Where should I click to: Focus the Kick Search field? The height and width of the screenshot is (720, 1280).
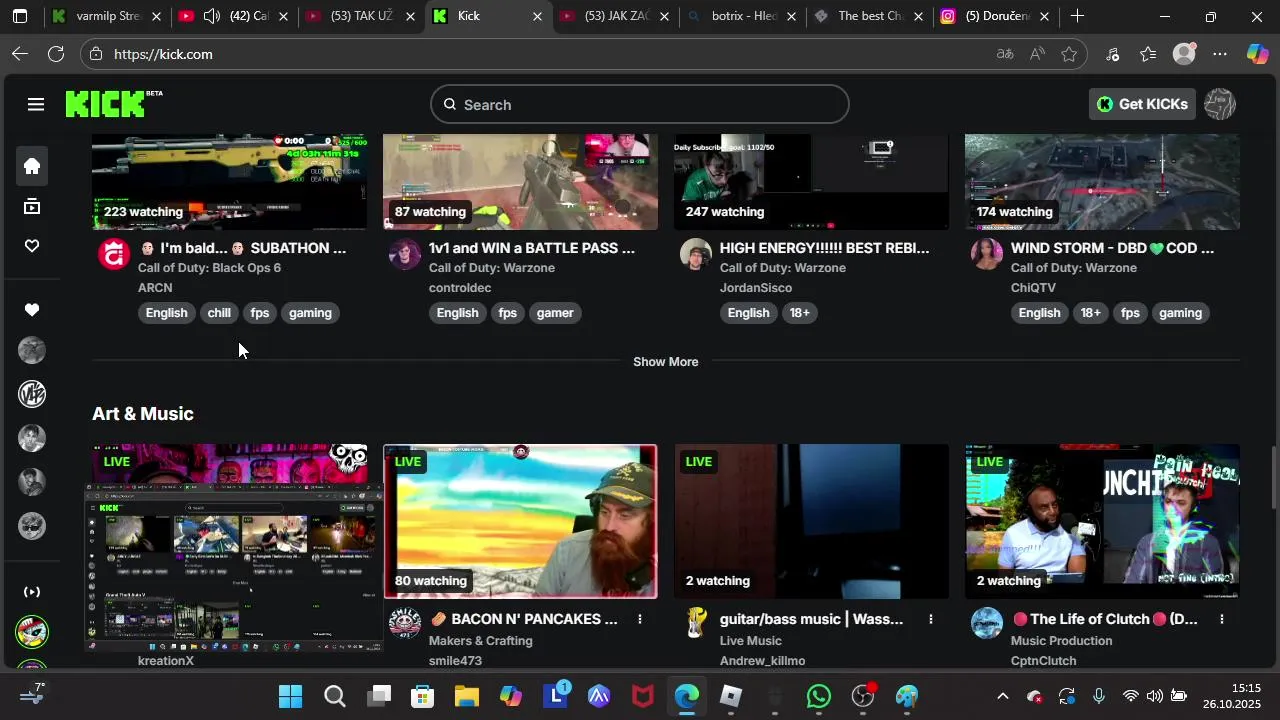pos(640,104)
